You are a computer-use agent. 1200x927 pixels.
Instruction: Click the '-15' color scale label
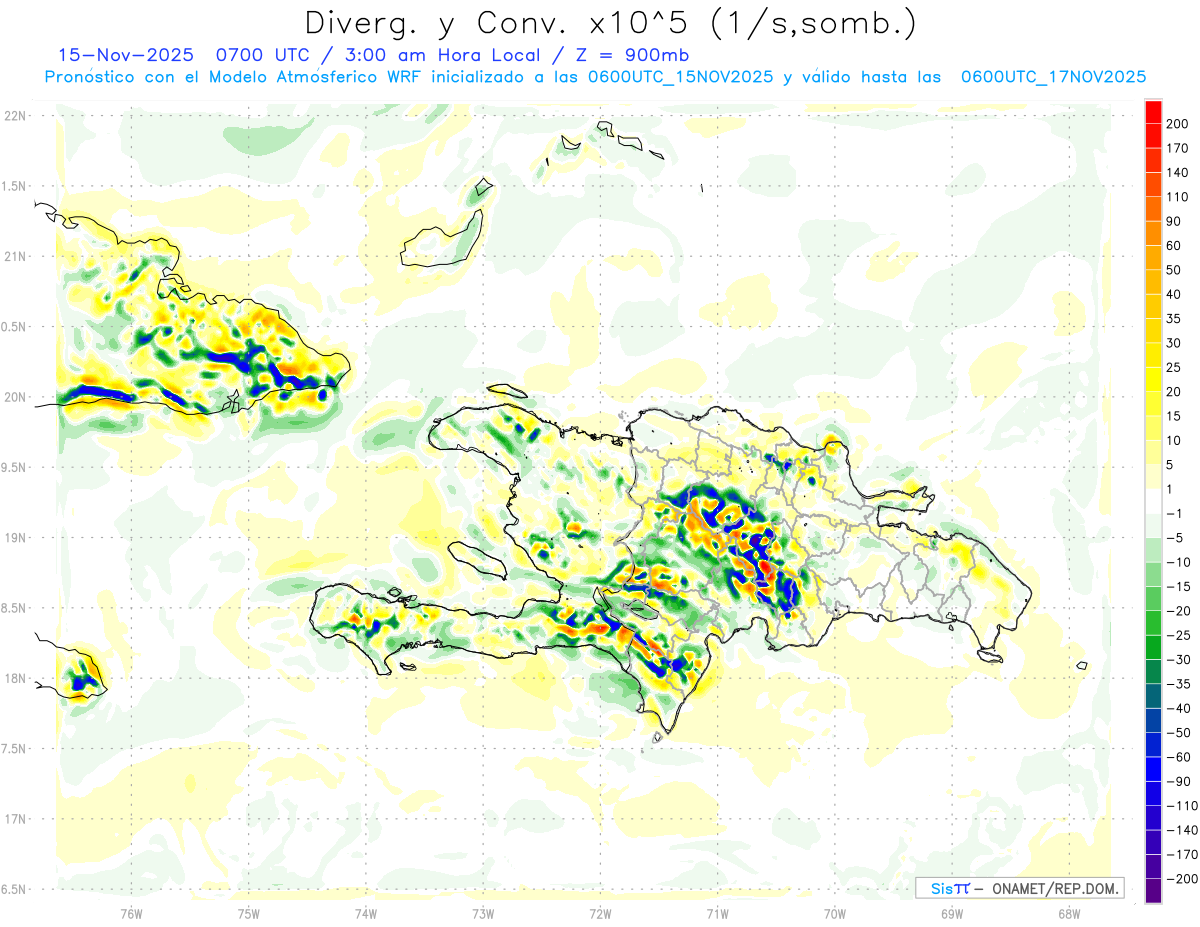tap(1177, 587)
